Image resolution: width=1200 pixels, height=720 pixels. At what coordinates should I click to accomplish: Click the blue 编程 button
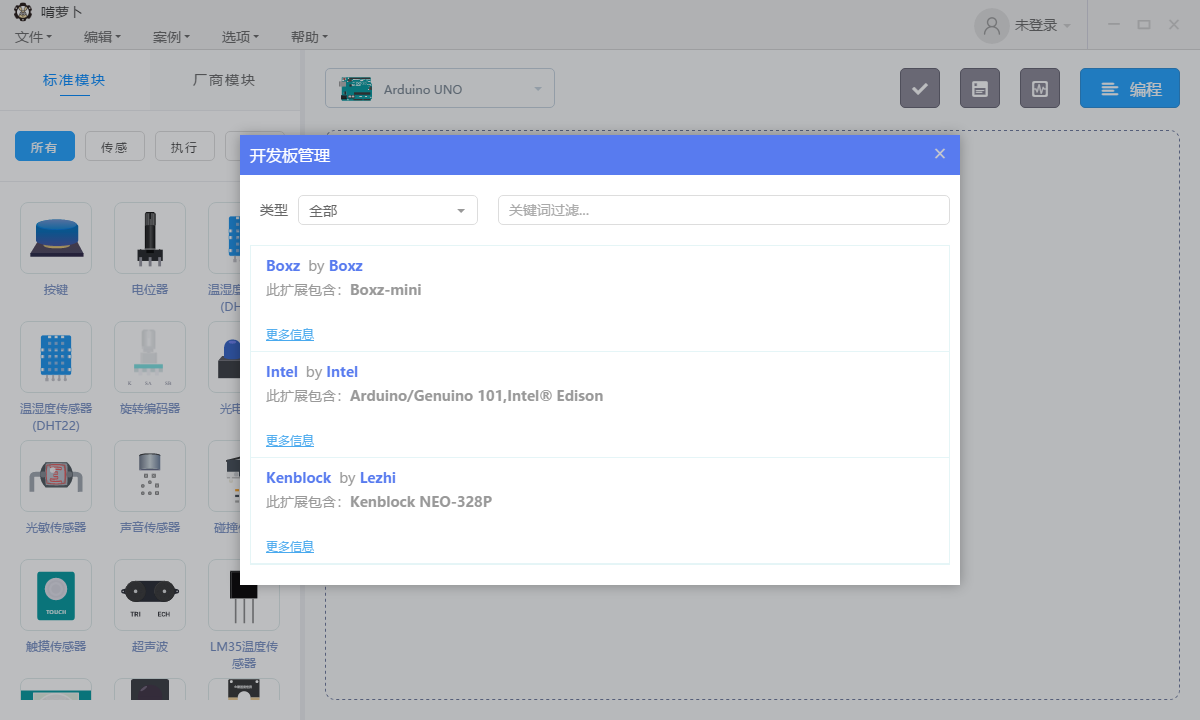coord(1130,88)
